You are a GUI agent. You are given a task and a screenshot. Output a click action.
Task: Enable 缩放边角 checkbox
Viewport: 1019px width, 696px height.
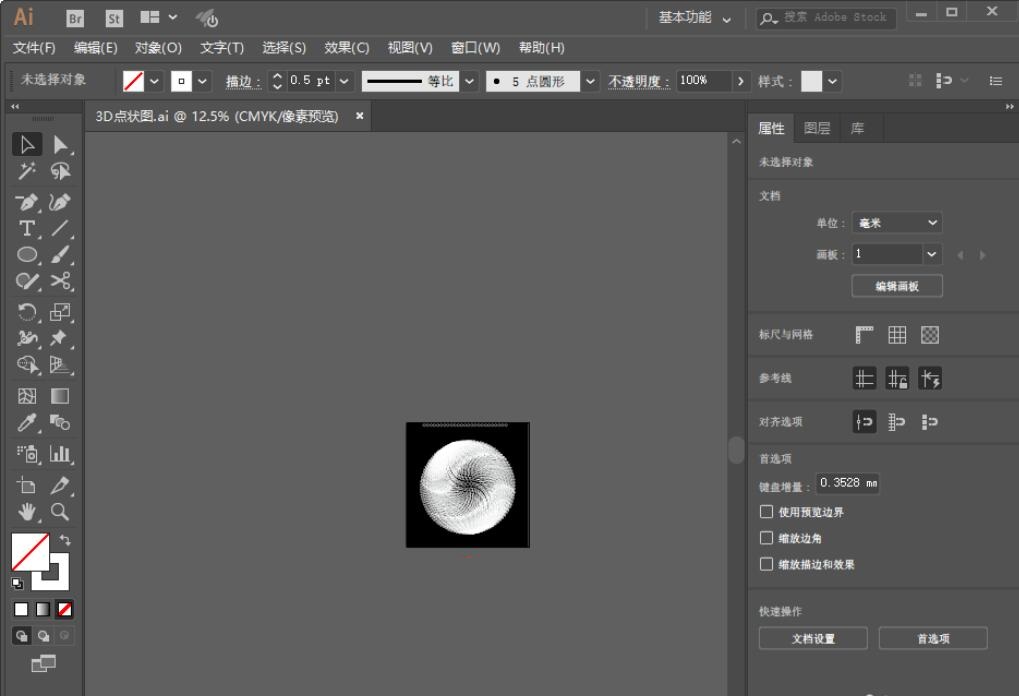coord(767,538)
